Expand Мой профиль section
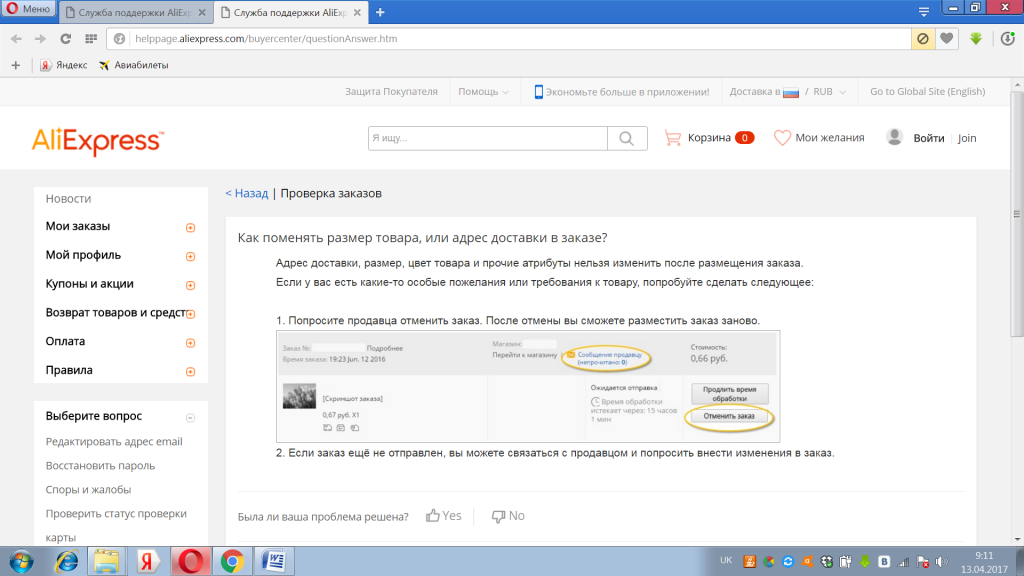This screenshot has width=1024, height=576. coord(190,257)
